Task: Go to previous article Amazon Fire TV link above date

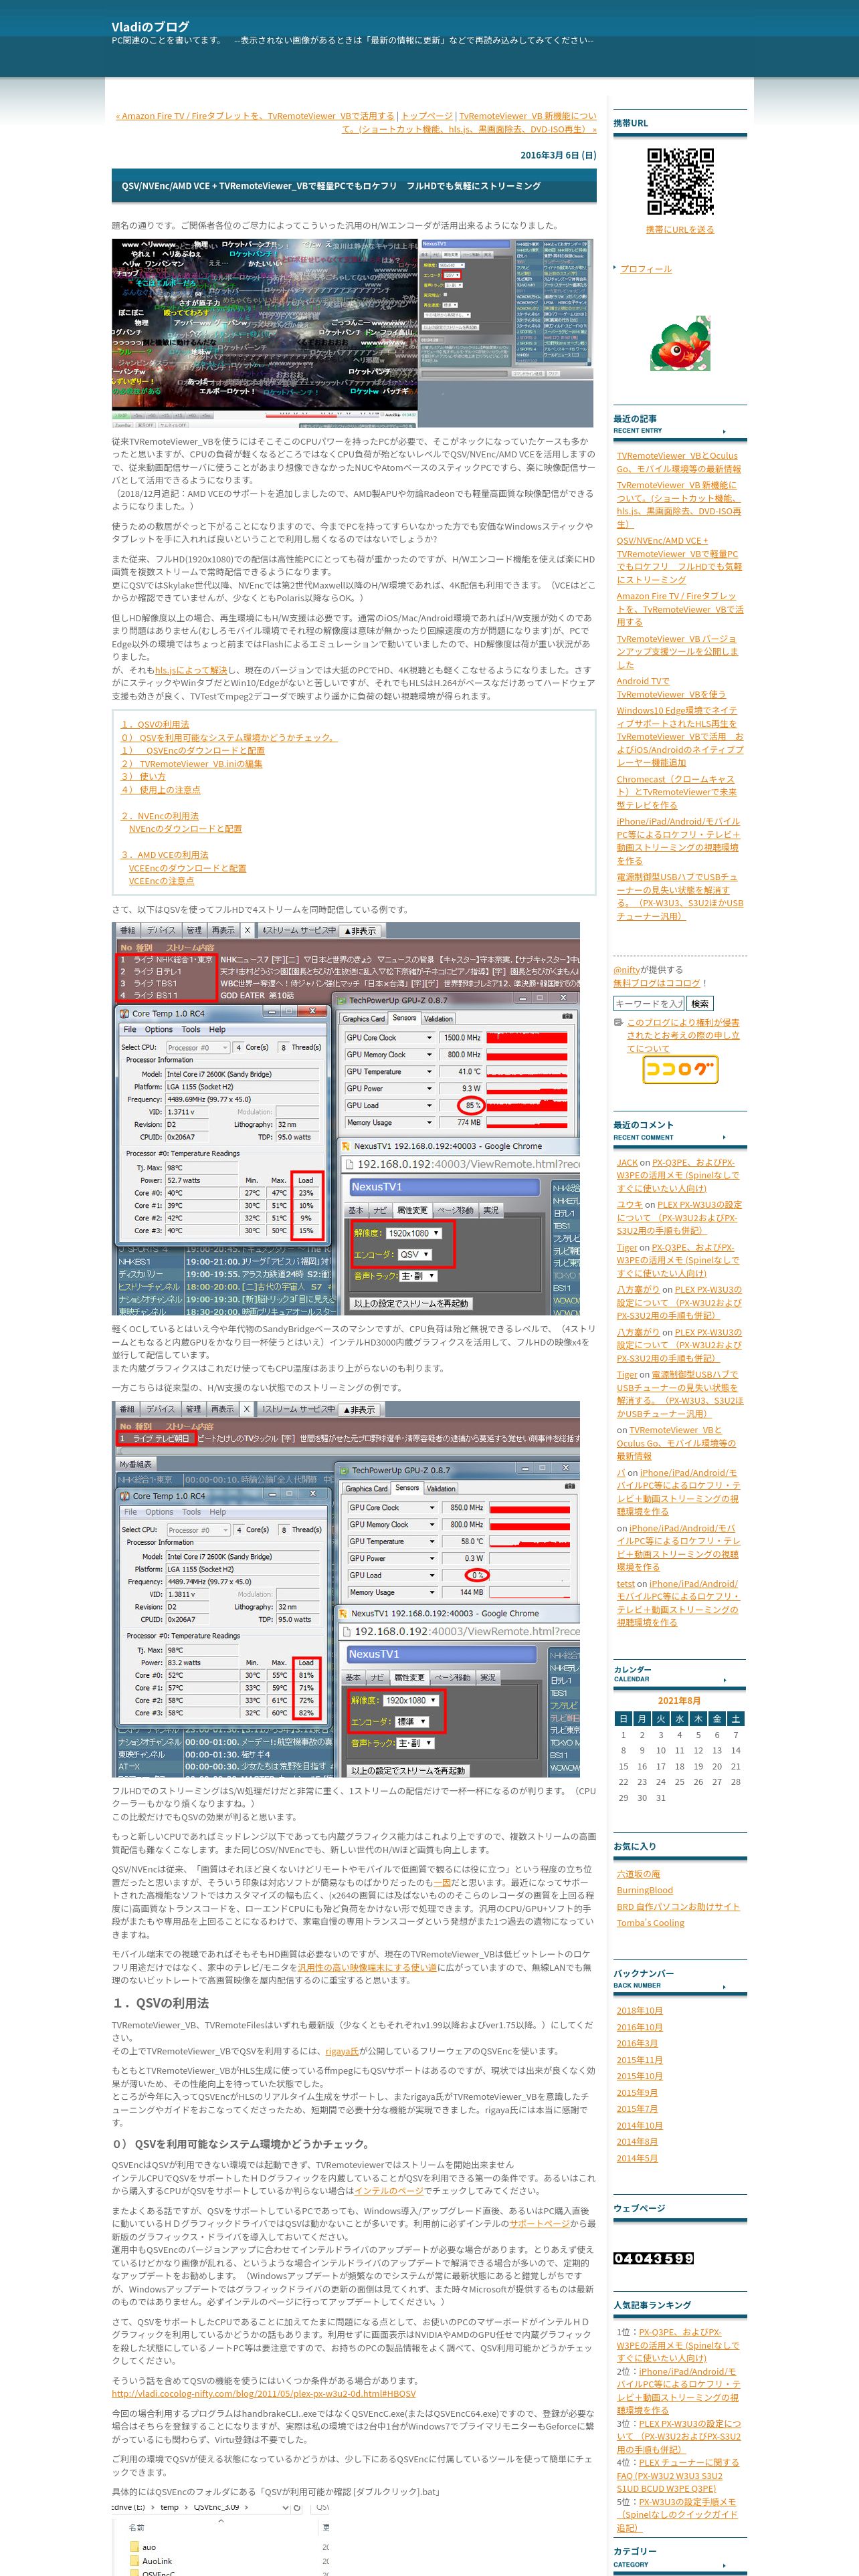Action: click(x=255, y=116)
